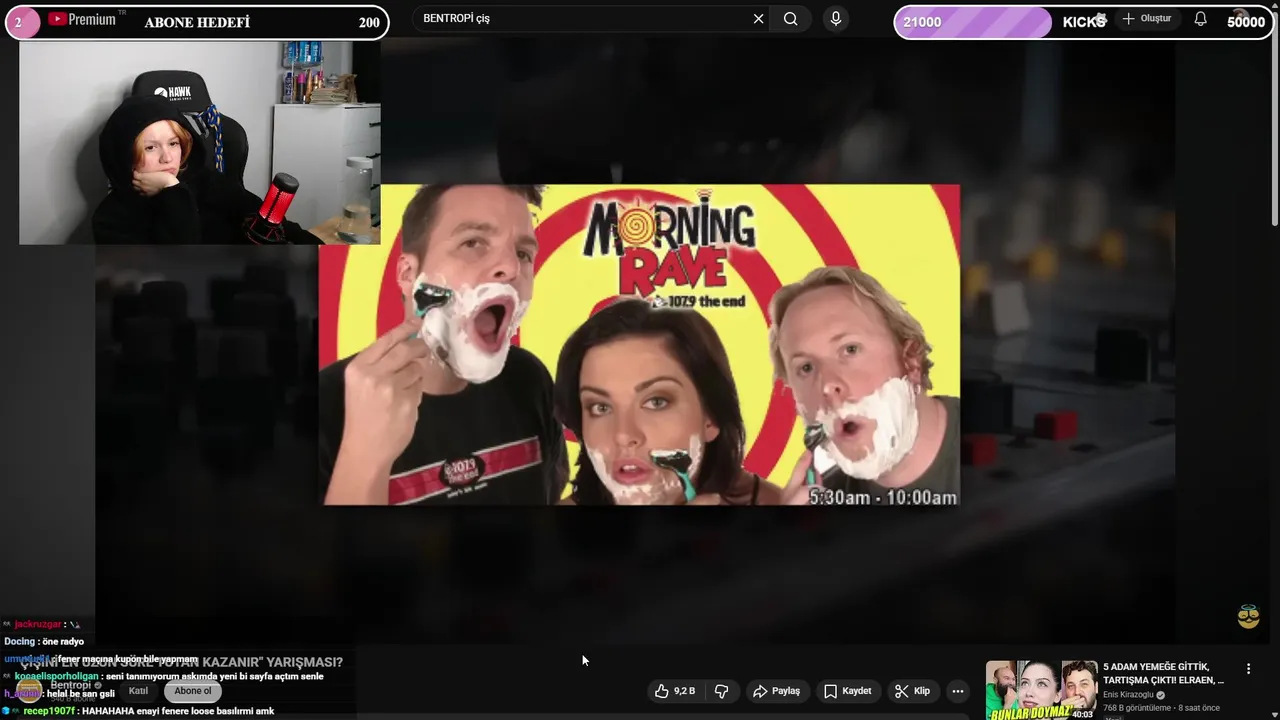Viewport: 1280px width, 720px height.
Task: Start voice search with the microphone icon
Action: [836, 19]
